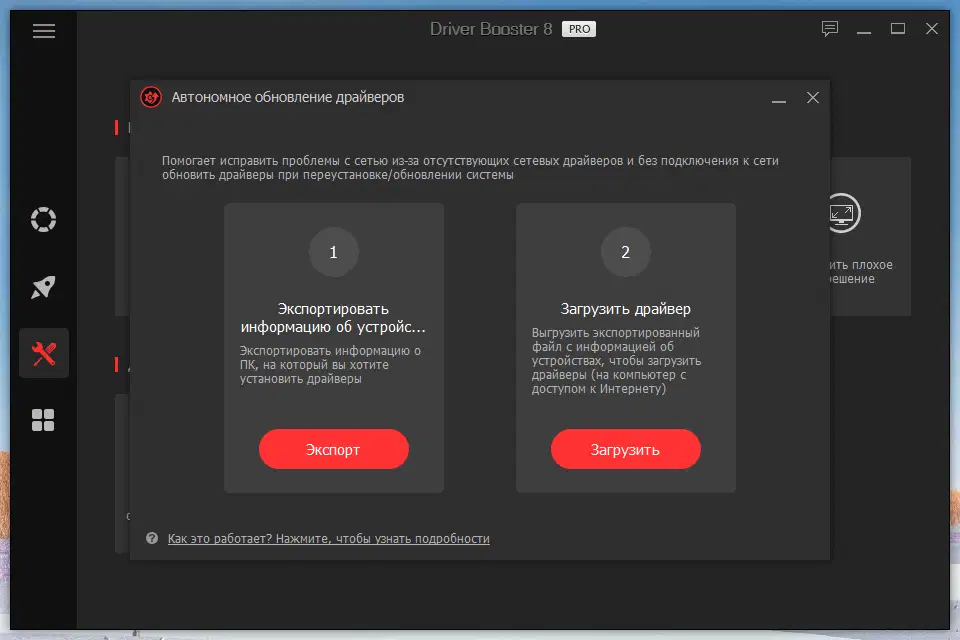Open the Action Center grid icon

click(43, 420)
